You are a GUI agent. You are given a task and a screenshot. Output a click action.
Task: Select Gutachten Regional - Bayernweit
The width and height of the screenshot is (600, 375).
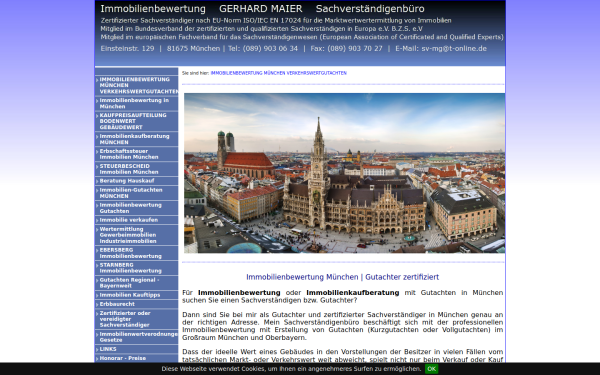click(136, 283)
